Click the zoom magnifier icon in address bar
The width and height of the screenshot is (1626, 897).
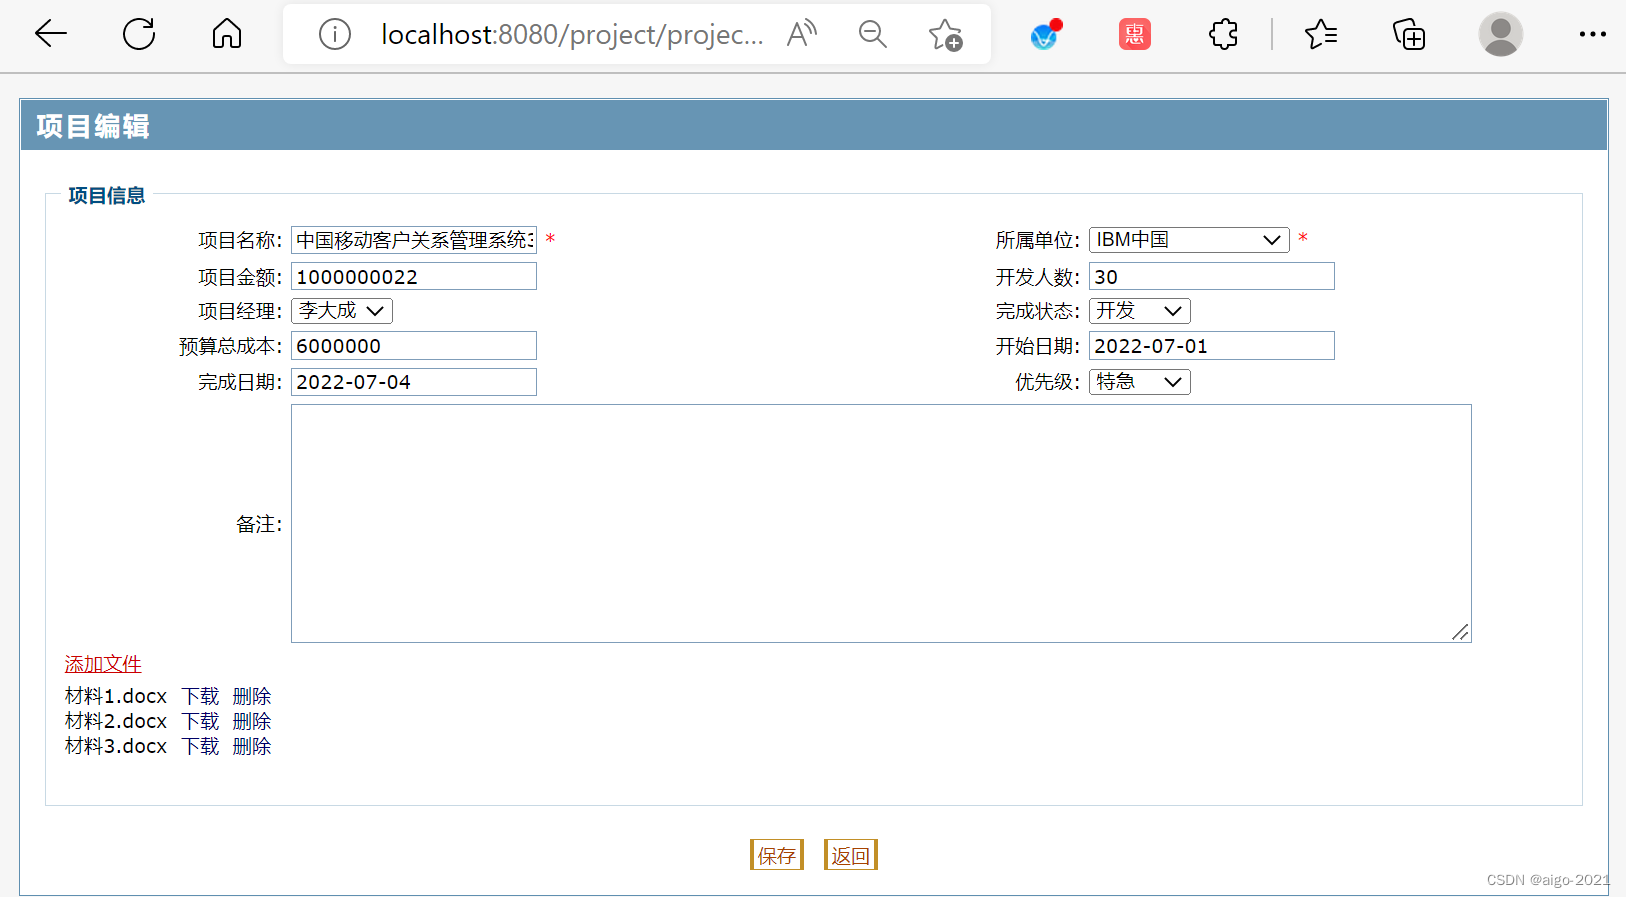(873, 34)
